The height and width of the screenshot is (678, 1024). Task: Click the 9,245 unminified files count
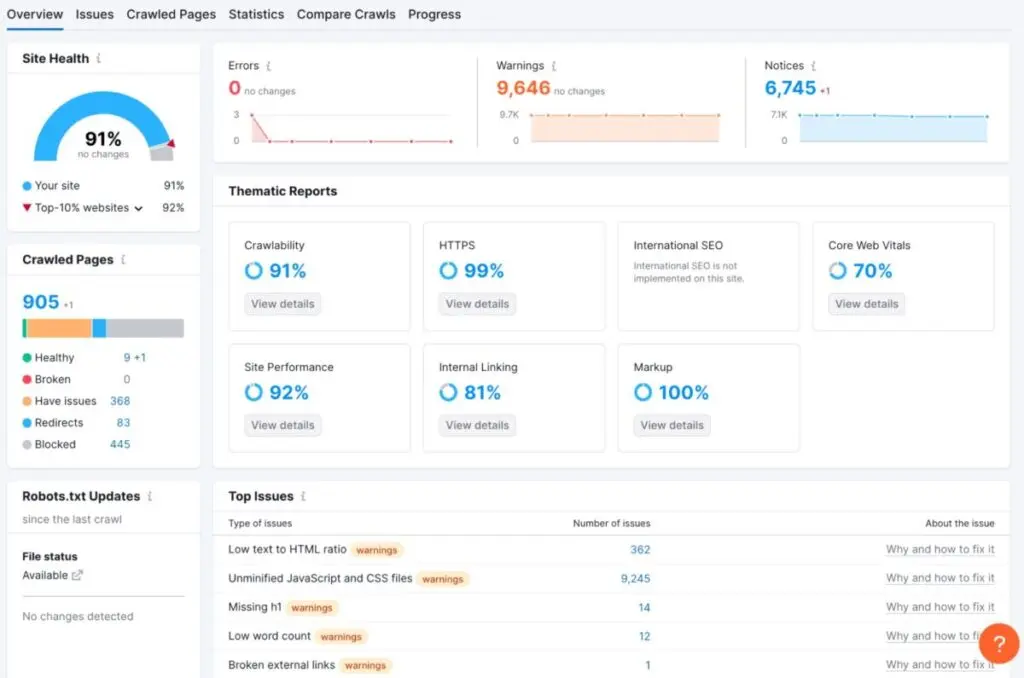[x=634, y=578]
